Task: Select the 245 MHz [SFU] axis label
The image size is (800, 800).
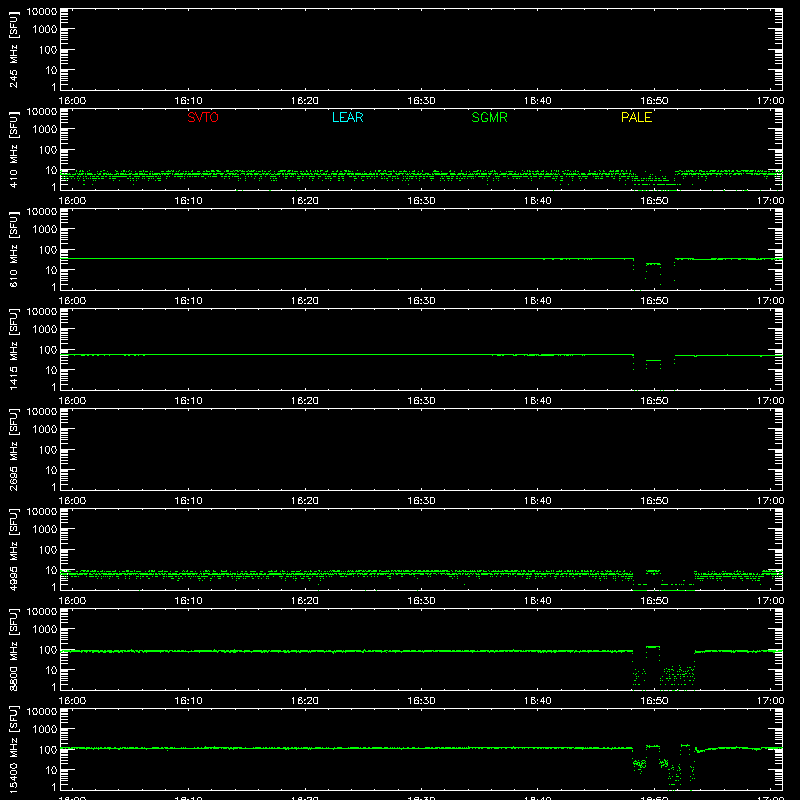Action: coord(14,49)
